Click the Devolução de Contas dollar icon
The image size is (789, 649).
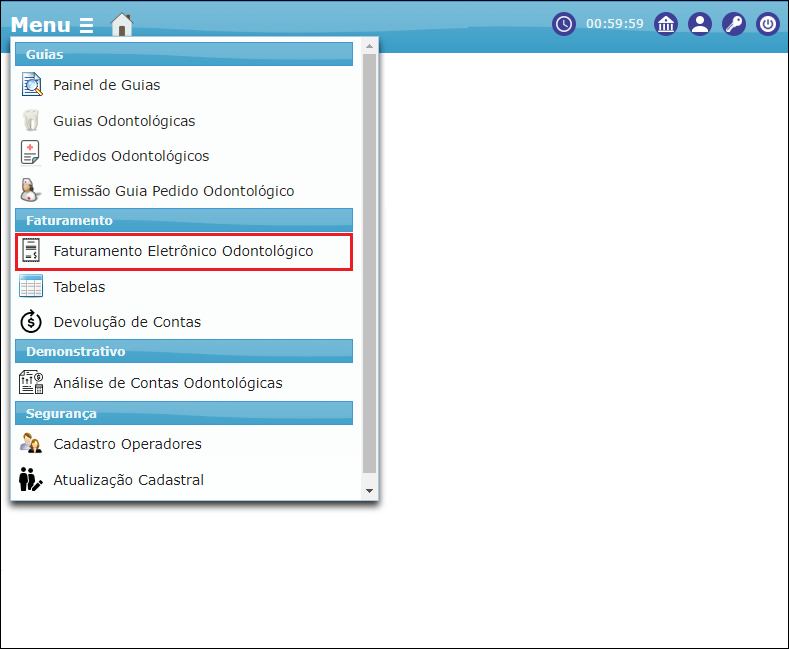pyautogui.click(x=31, y=321)
